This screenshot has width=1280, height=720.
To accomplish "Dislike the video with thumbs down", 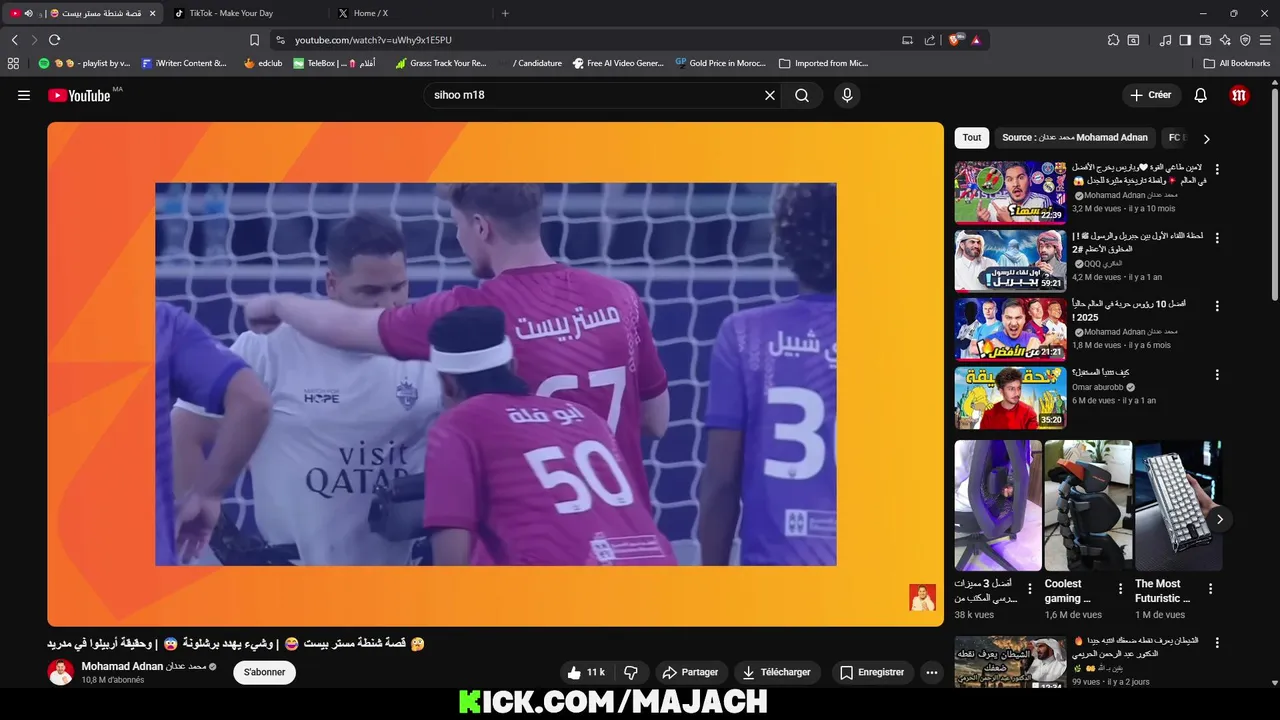I will point(631,673).
